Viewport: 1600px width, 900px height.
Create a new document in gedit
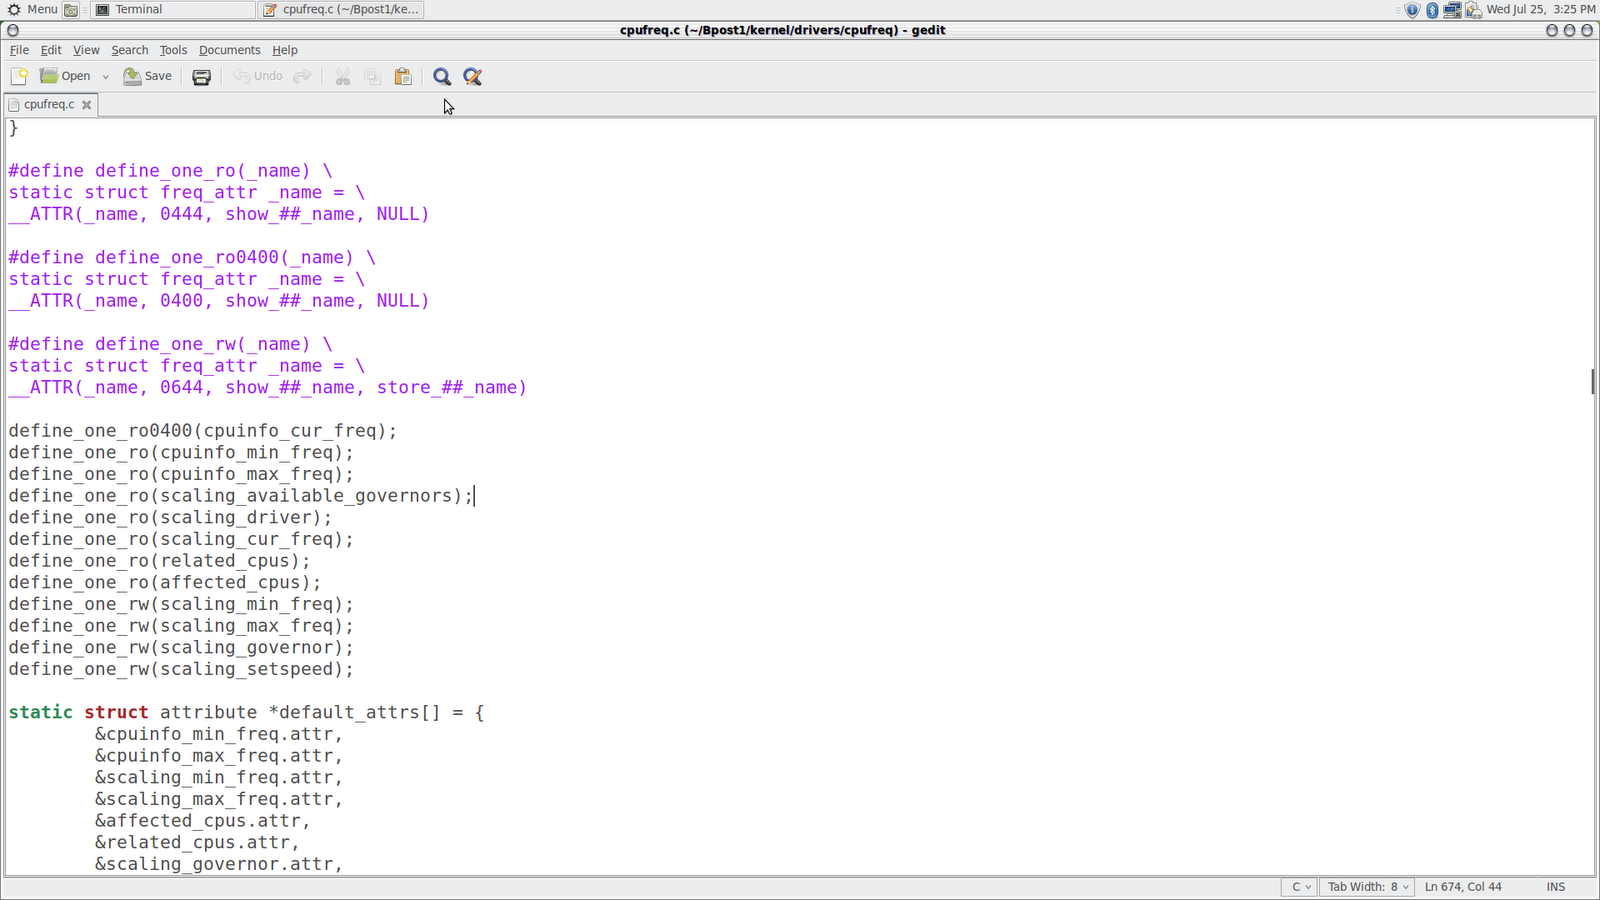click(18, 76)
